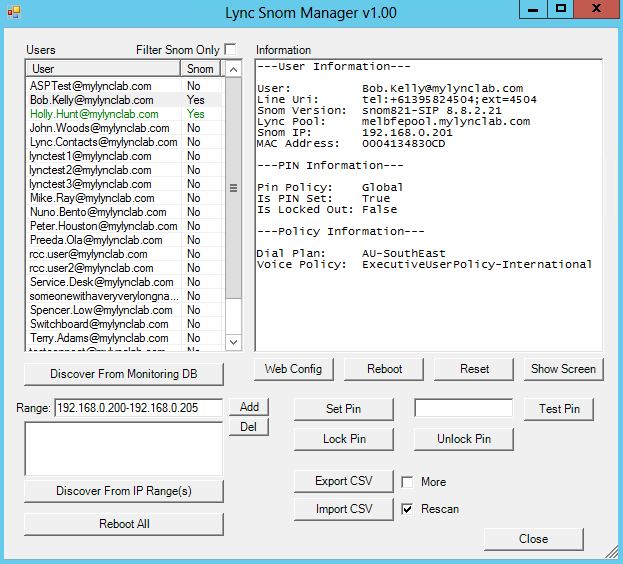Screen dimensions: 623x564
Task: Select user lynctest2@mylynclab.com
Action: (x=125, y=170)
